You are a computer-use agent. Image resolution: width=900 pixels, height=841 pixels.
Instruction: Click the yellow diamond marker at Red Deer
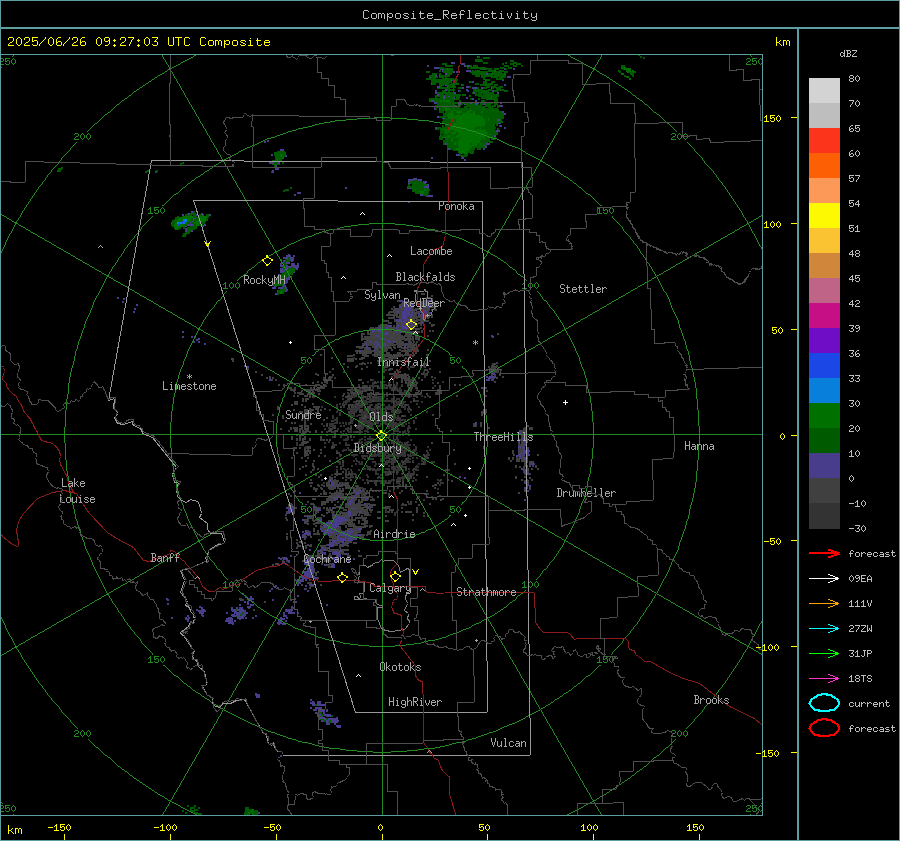[411, 325]
